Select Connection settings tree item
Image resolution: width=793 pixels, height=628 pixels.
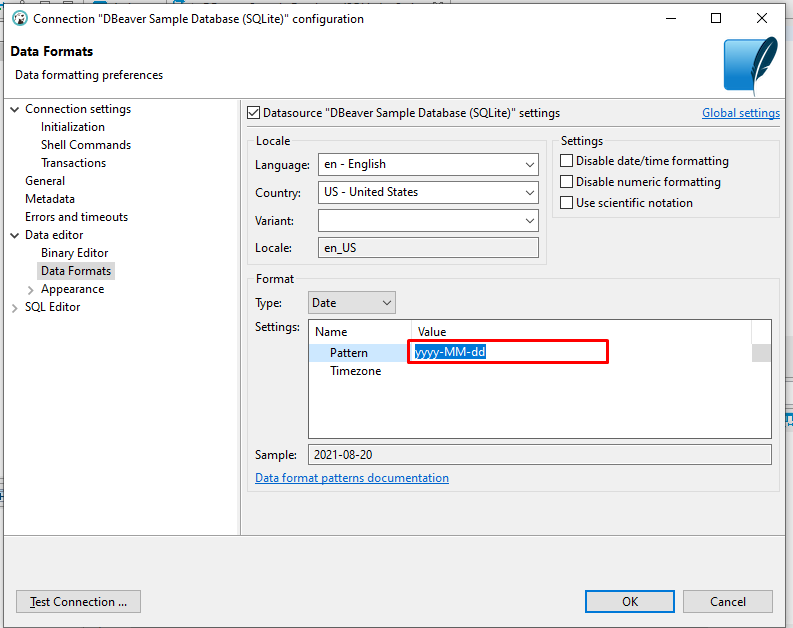(x=78, y=109)
